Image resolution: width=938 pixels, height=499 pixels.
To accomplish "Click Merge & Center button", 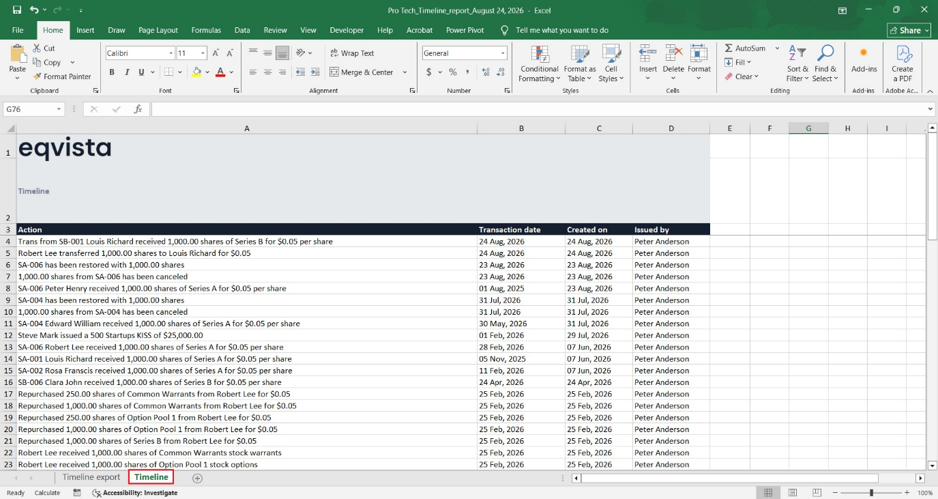I will (362, 72).
